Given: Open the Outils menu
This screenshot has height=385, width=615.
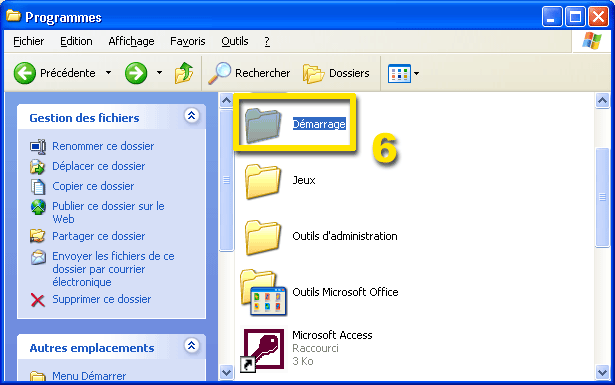Looking at the screenshot, I should pyautogui.click(x=235, y=41).
